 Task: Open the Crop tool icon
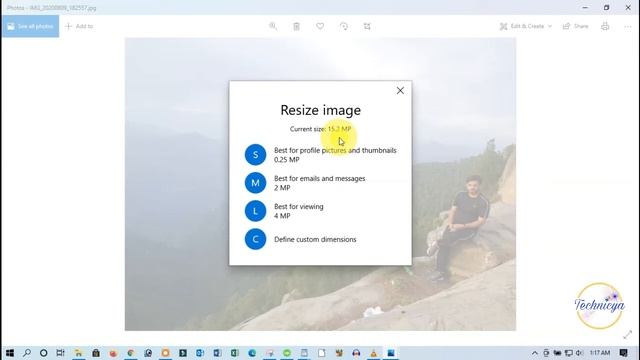tap(367, 26)
